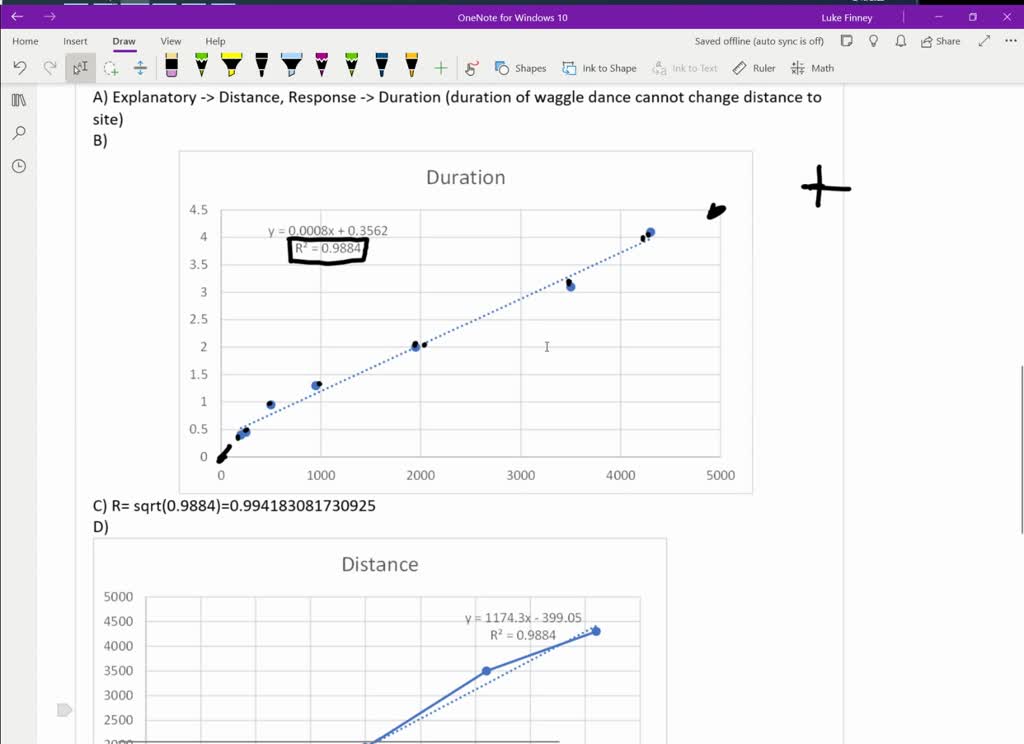Open the Draw tab
The height and width of the screenshot is (744, 1024).
point(124,41)
